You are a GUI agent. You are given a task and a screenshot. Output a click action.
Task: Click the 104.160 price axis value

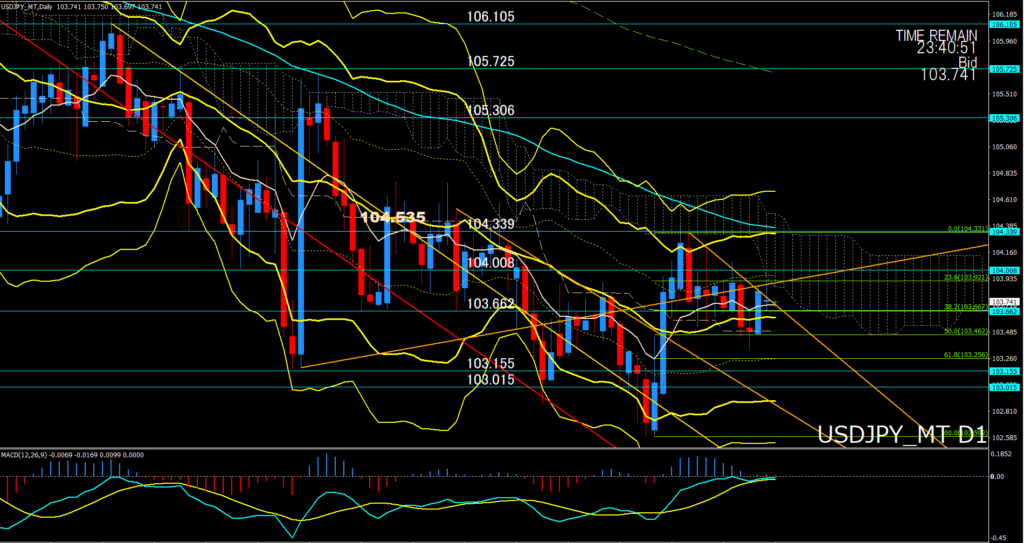point(1006,252)
